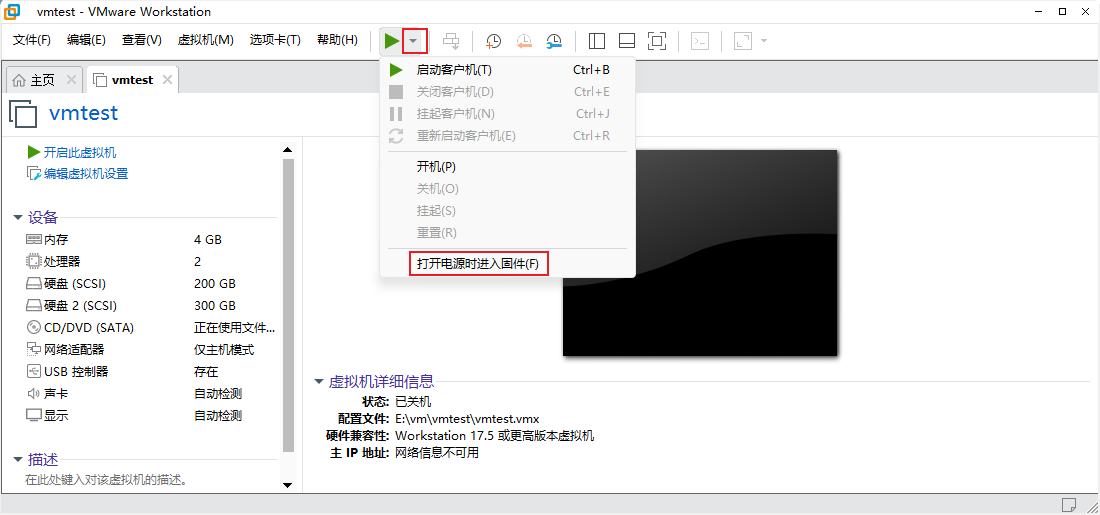Close the vmtest tab
The height and width of the screenshot is (515, 1100).
(x=167, y=80)
